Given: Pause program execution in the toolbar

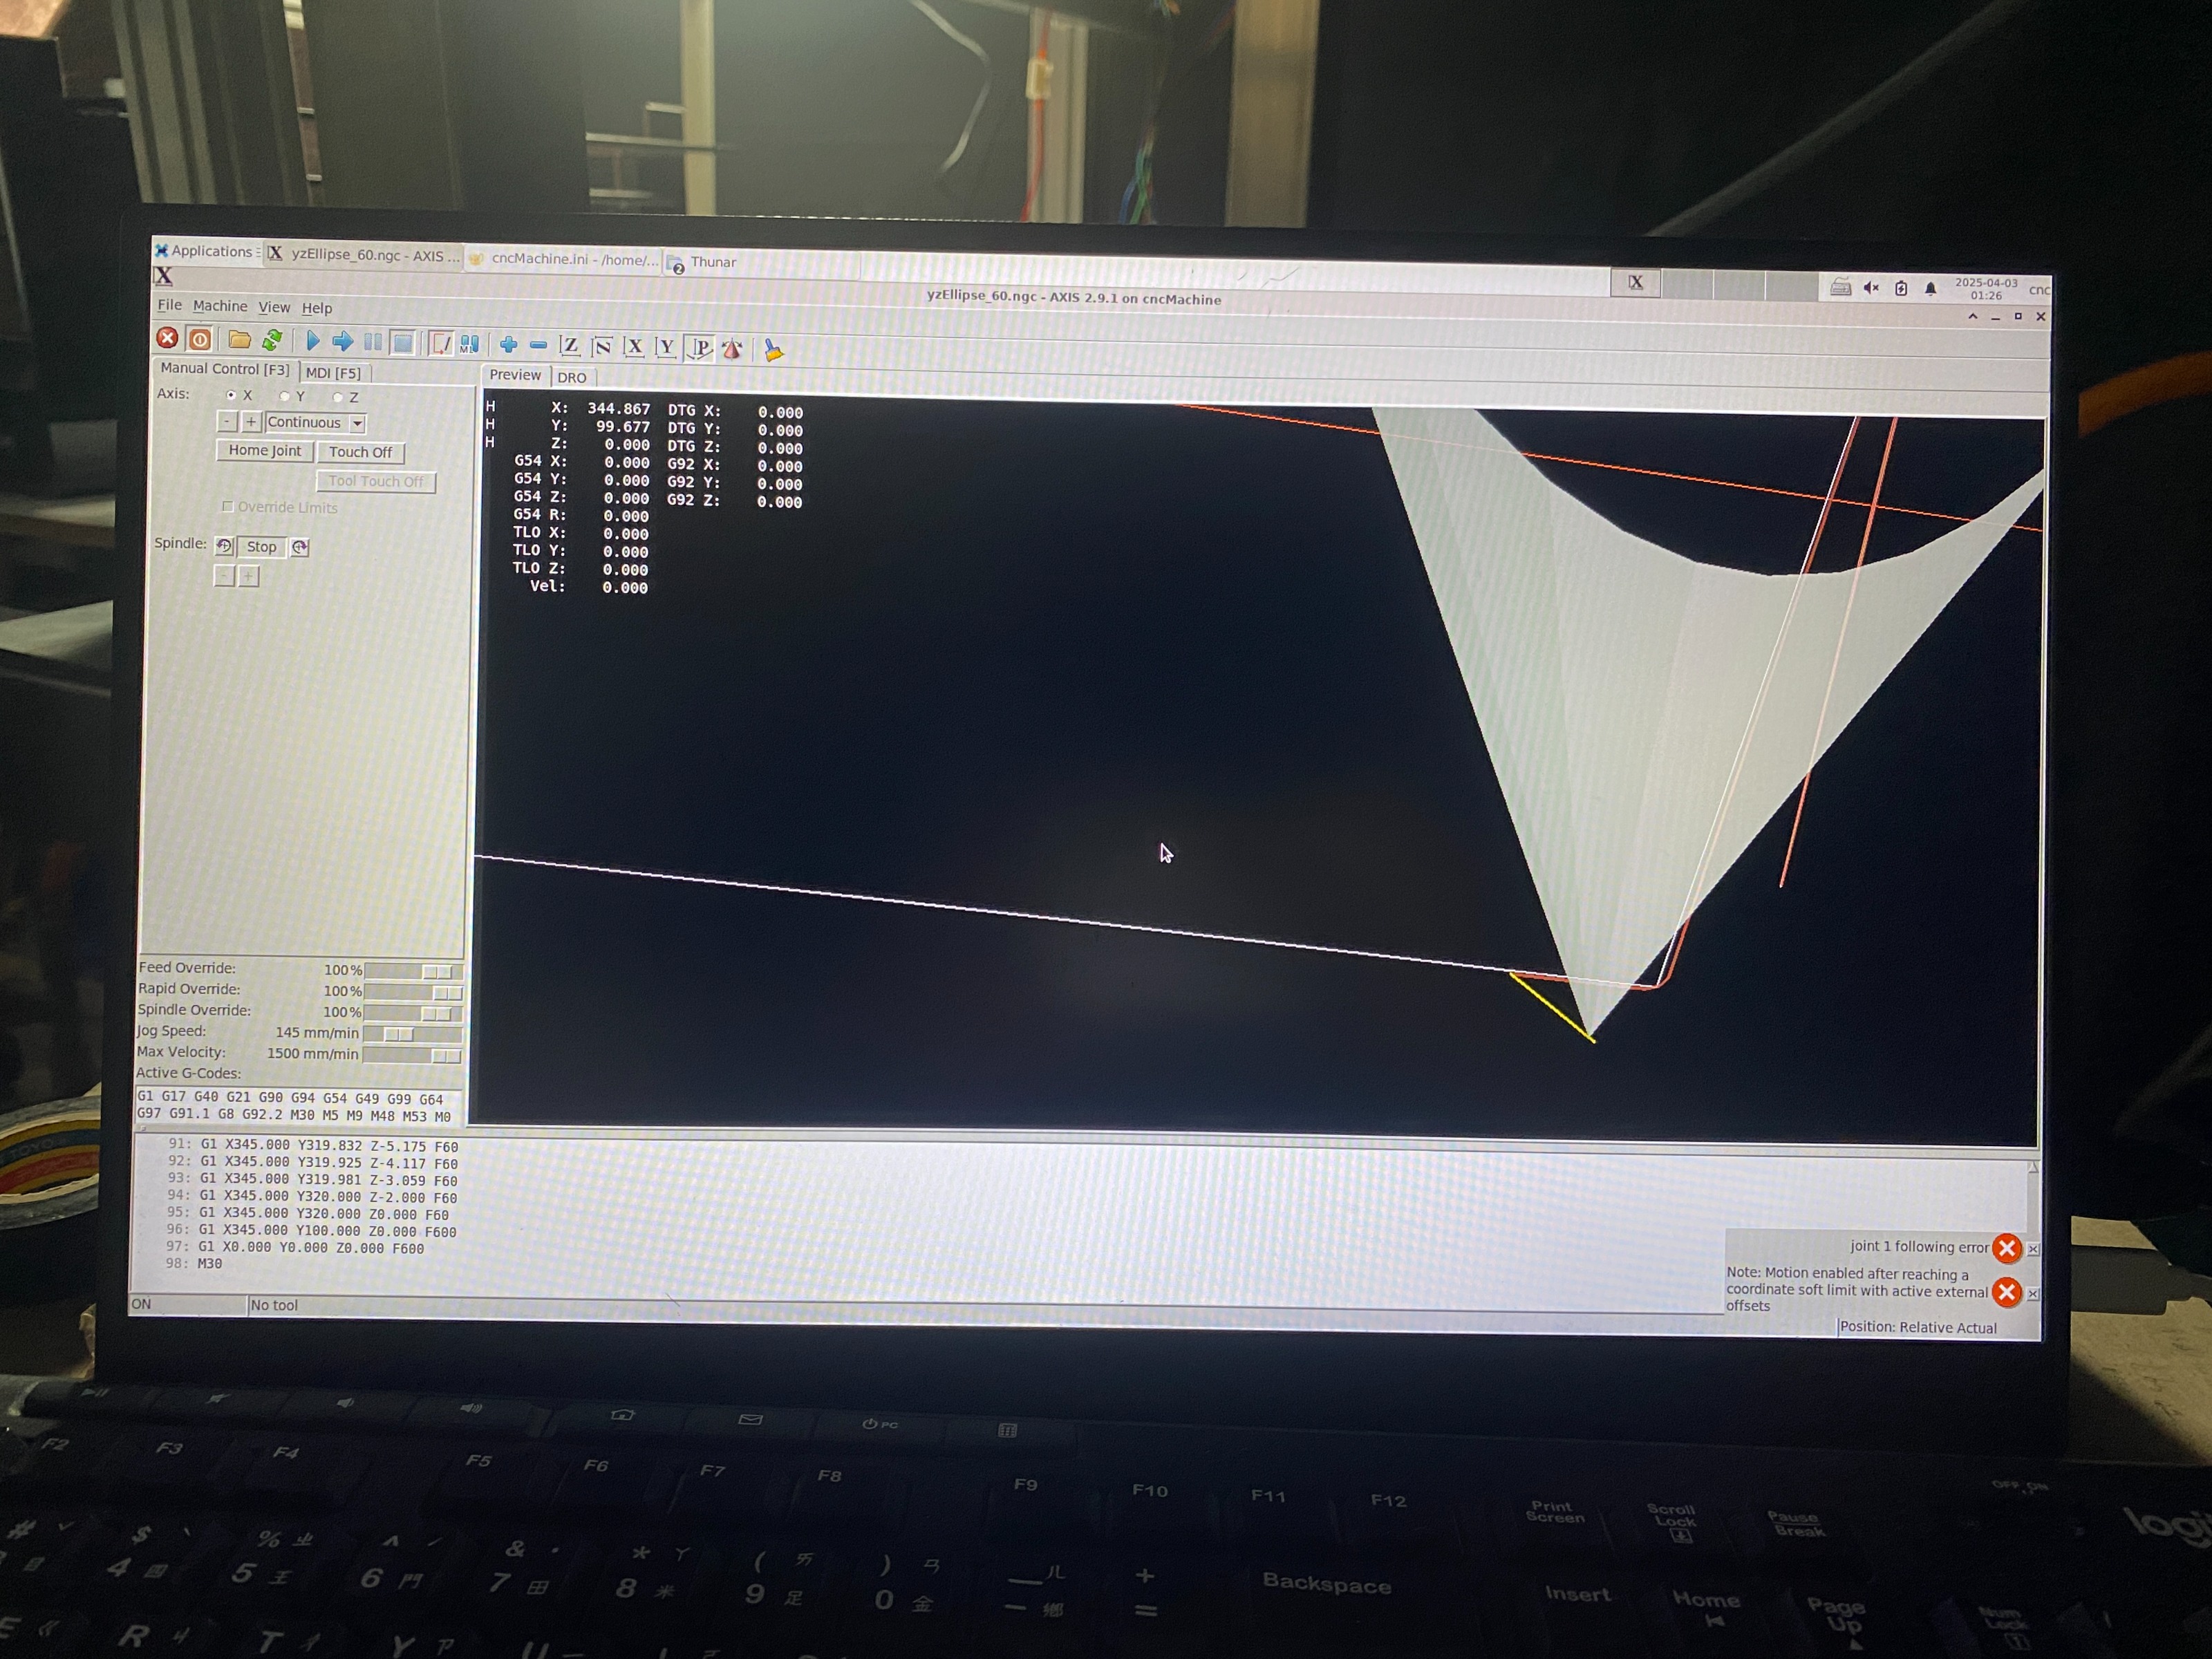Looking at the screenshot, I should tap(373, 342).
